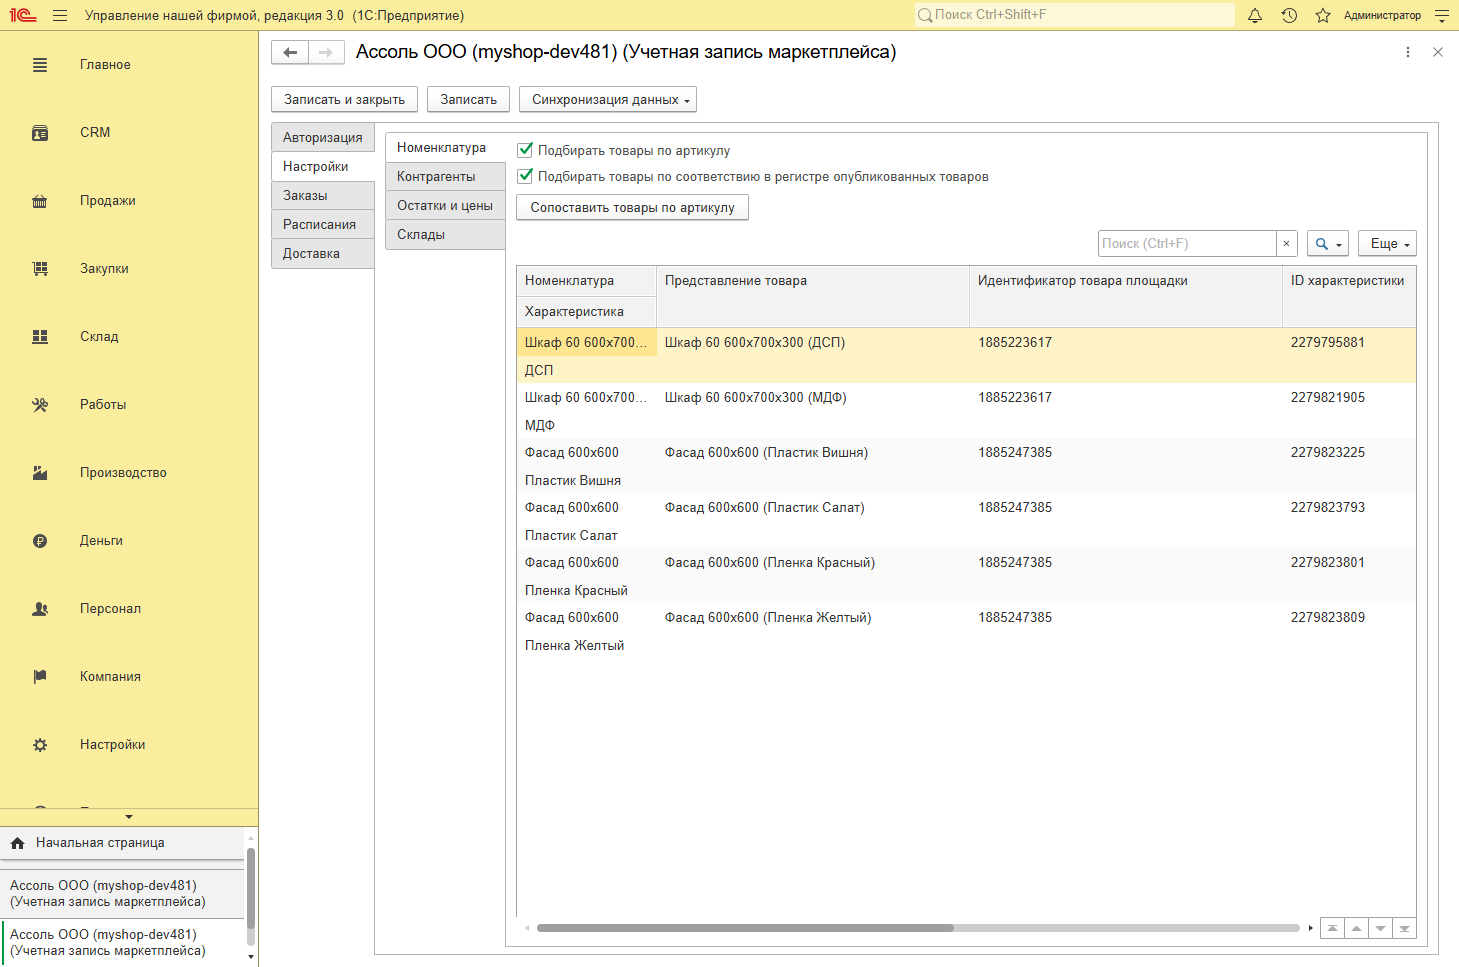Click the Записать button
Viewport: 1459px width, 967px height.
(469, 100)
